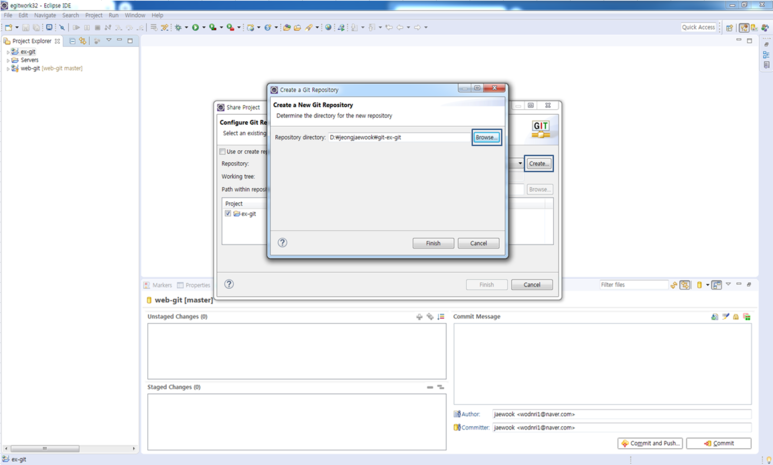Open the Run configurations dropdown arrow
The height and width of the screenshot is (465, 773).
pos(204,28)
